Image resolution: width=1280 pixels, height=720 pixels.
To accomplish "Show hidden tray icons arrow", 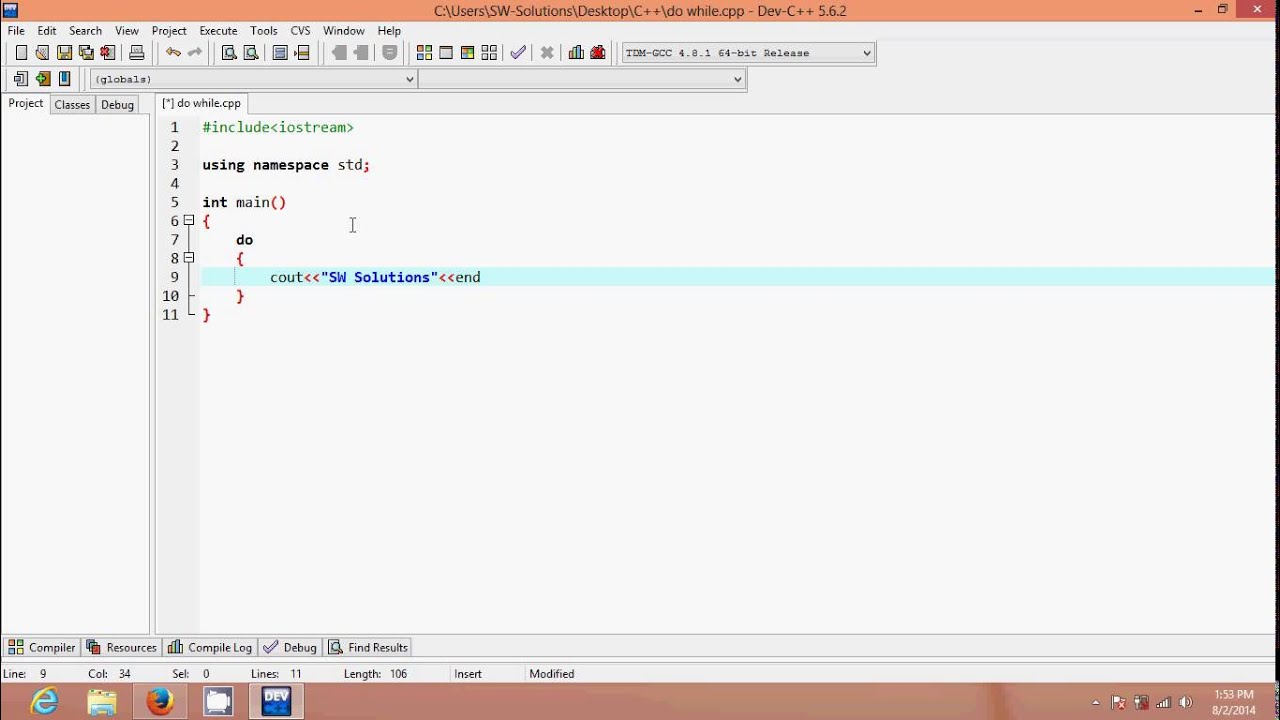I will [x=1096, y=703].
